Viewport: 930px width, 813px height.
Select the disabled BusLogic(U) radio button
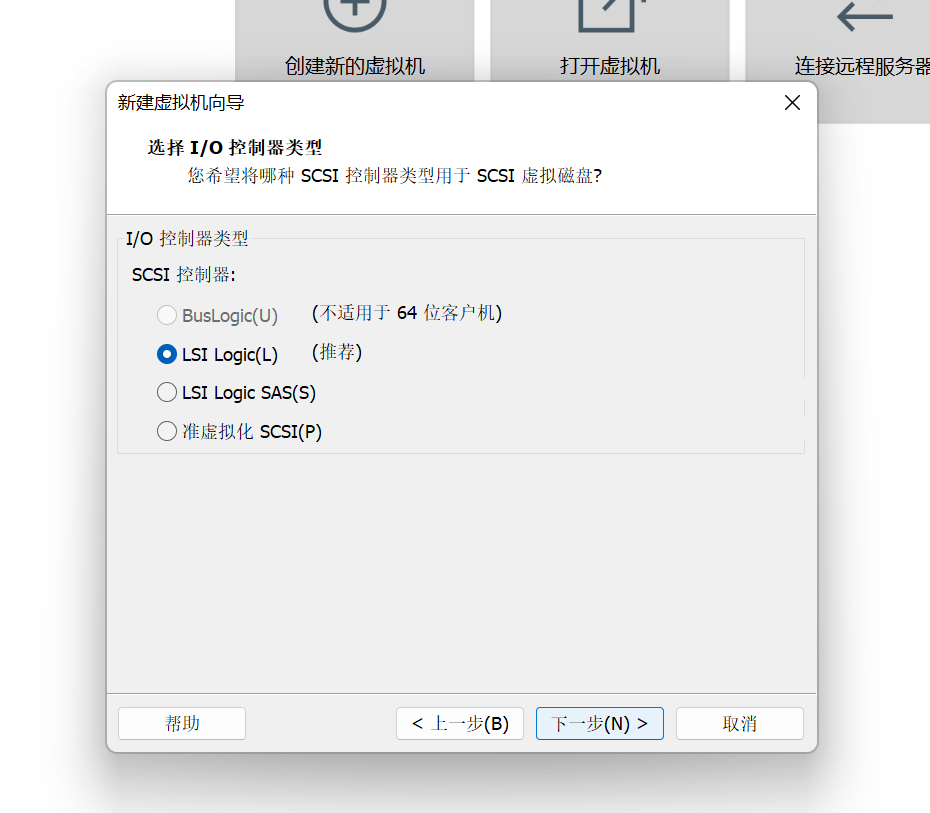tap(167, 315)
